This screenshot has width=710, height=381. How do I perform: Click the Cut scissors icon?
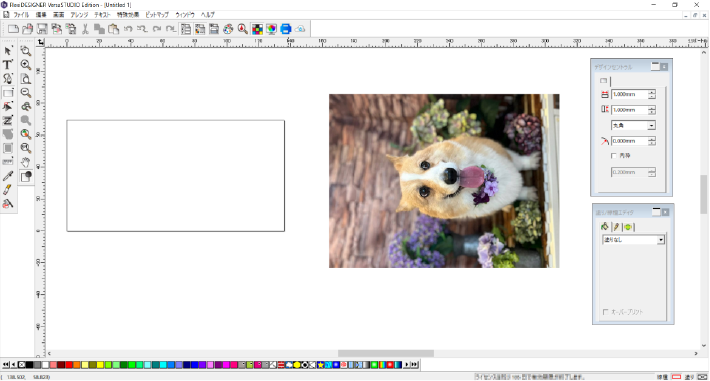(x=85, y=29)
